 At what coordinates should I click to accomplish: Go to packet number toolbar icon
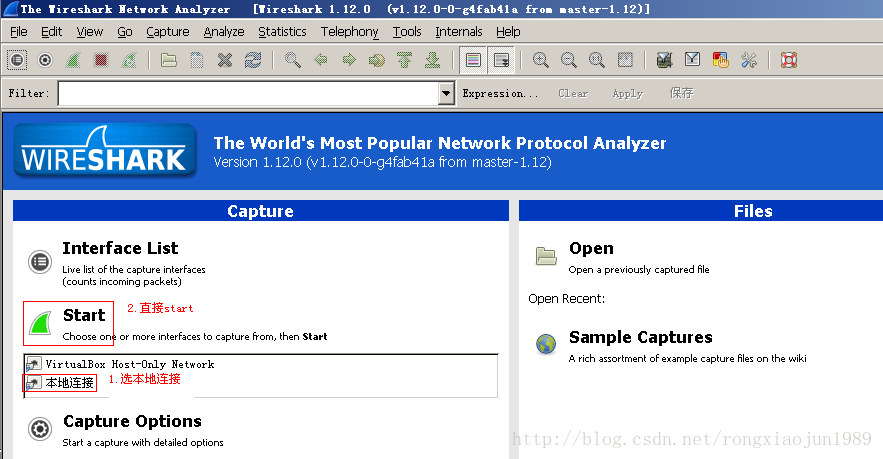coord(377,60)
